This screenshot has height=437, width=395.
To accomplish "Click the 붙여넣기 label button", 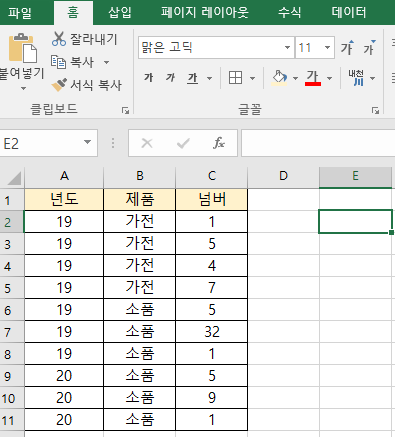I will [22, 73].
